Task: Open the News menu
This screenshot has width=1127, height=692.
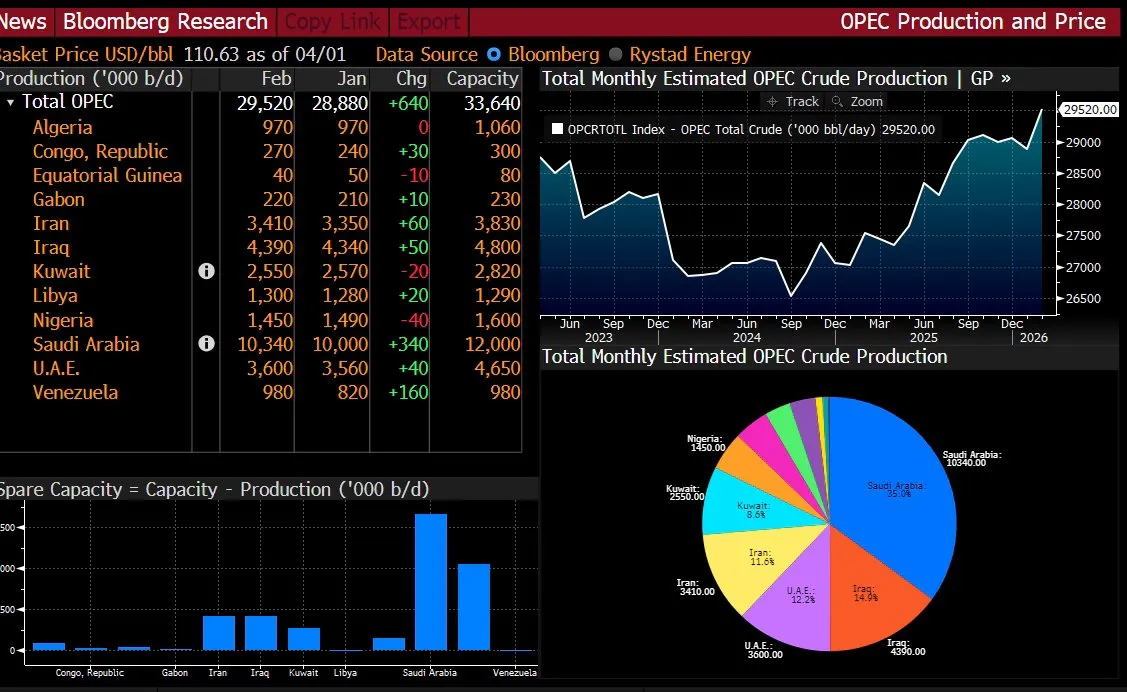Action: [23, 21]
